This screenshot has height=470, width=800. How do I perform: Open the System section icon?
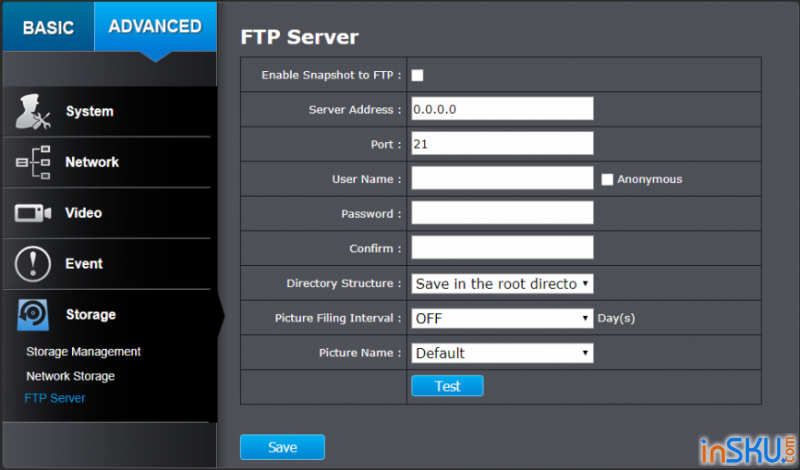(x=33, y=111)
